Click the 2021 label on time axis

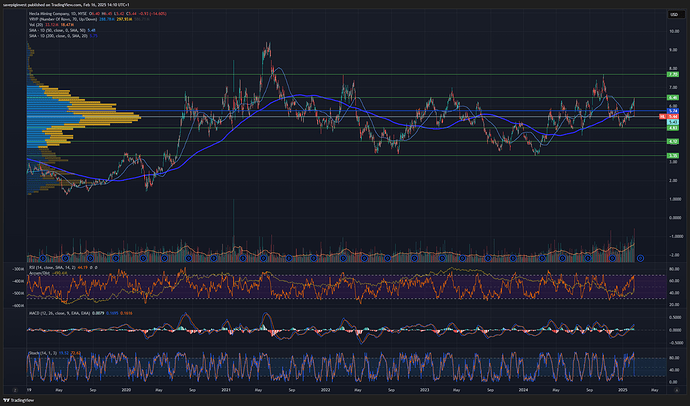click(x=226, y=390)
